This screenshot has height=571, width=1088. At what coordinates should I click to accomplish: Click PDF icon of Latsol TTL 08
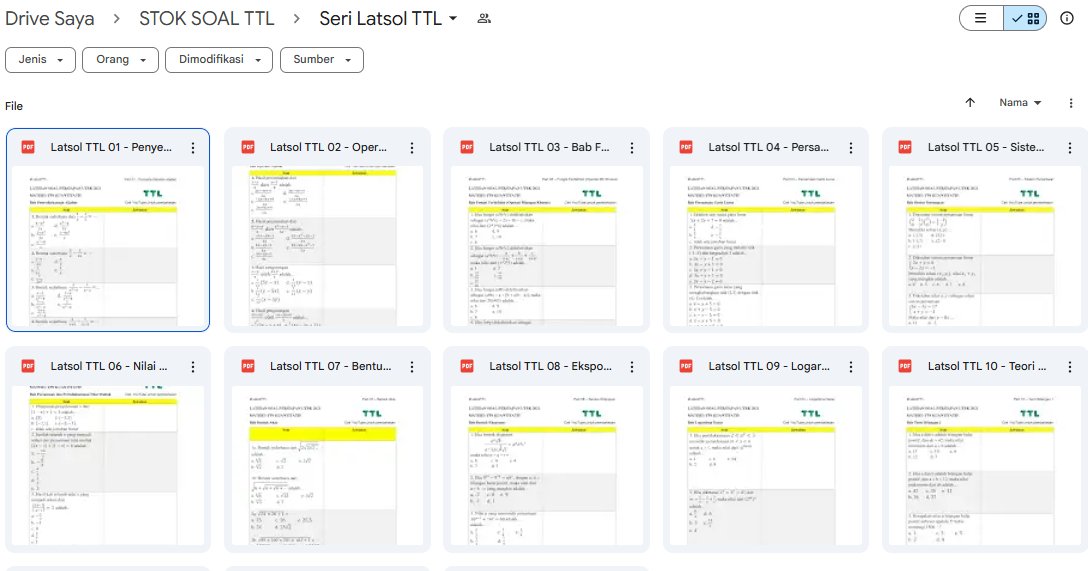pos(467,366)
